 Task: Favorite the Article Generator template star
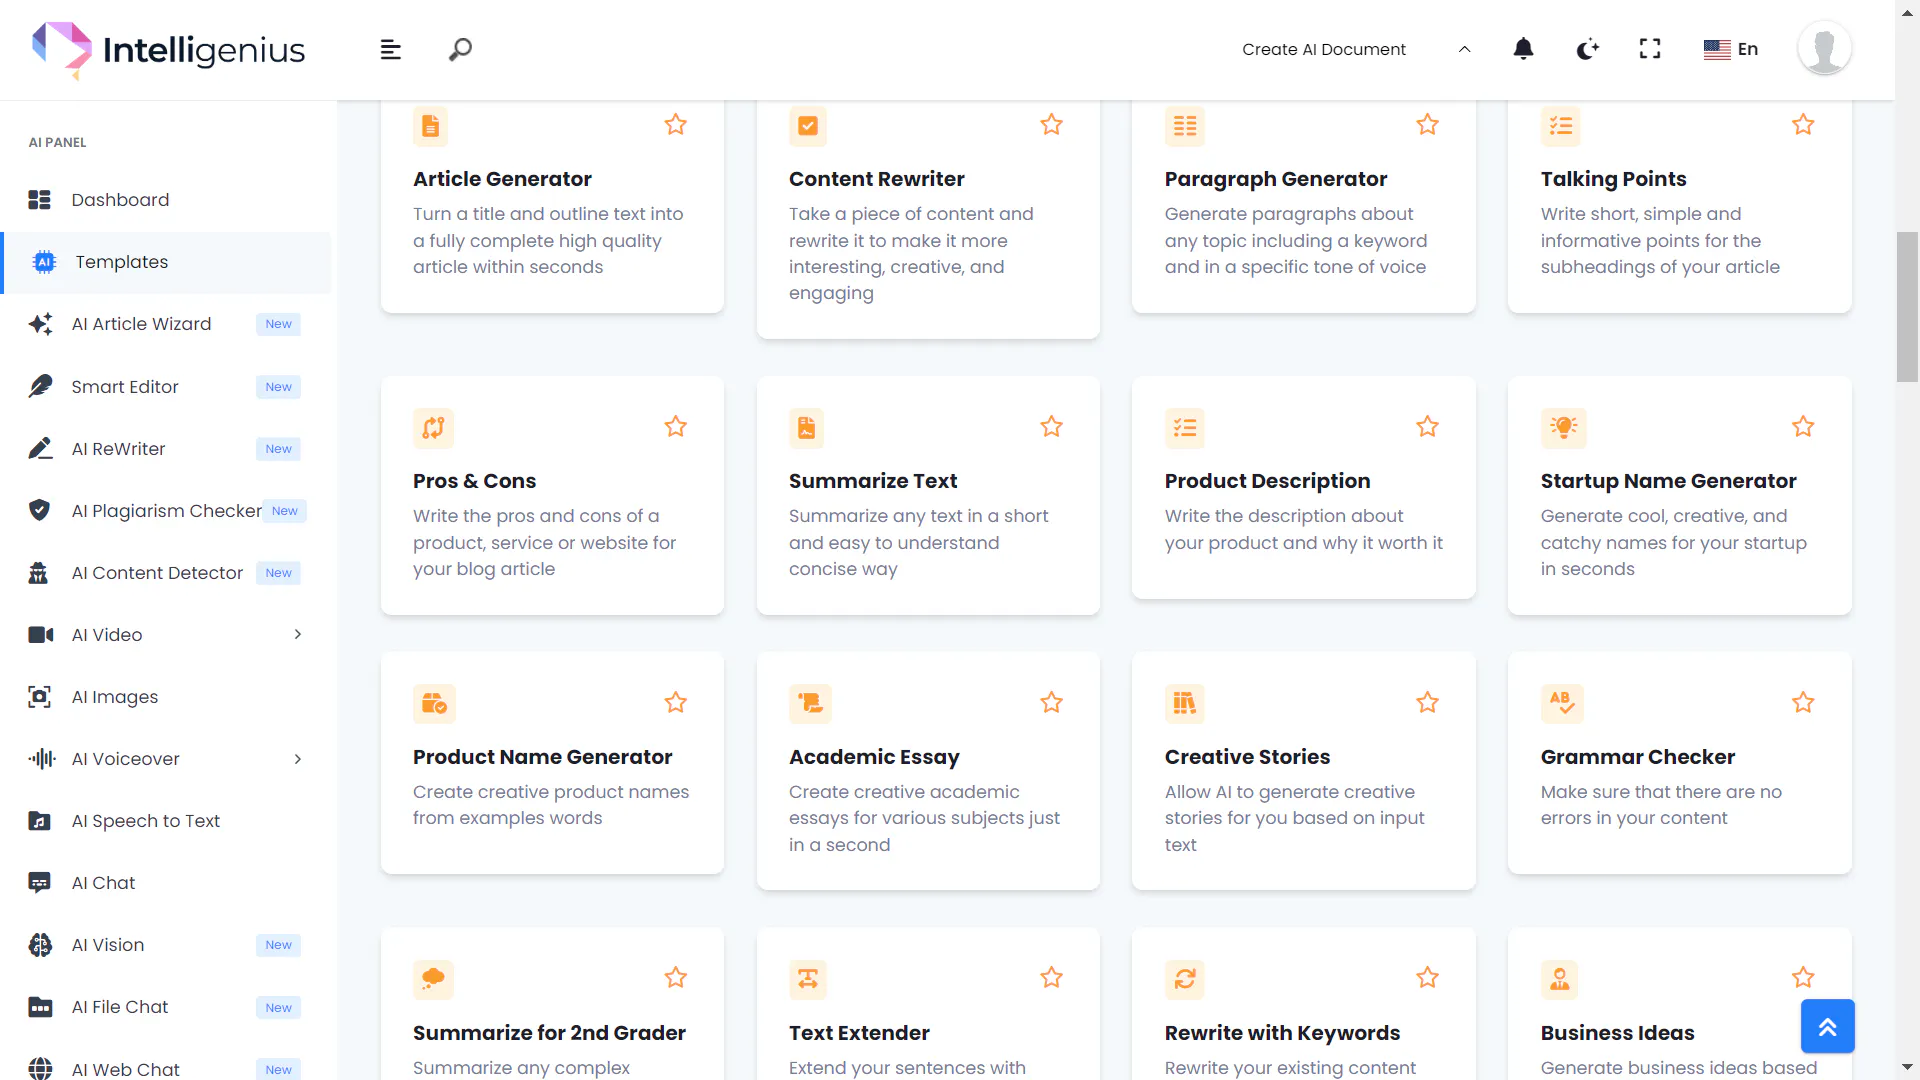click(676, 125)
